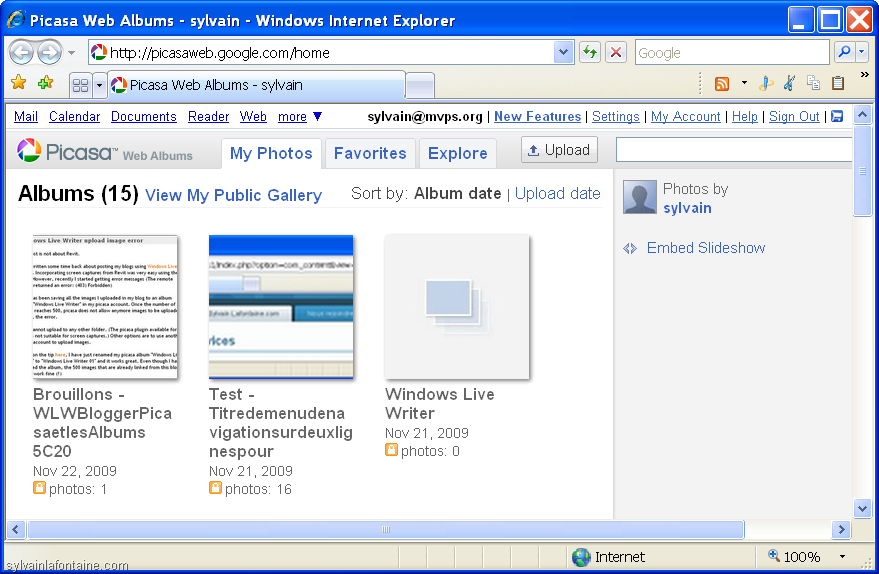Open the Windows Live Writer album title

point(440,404)
